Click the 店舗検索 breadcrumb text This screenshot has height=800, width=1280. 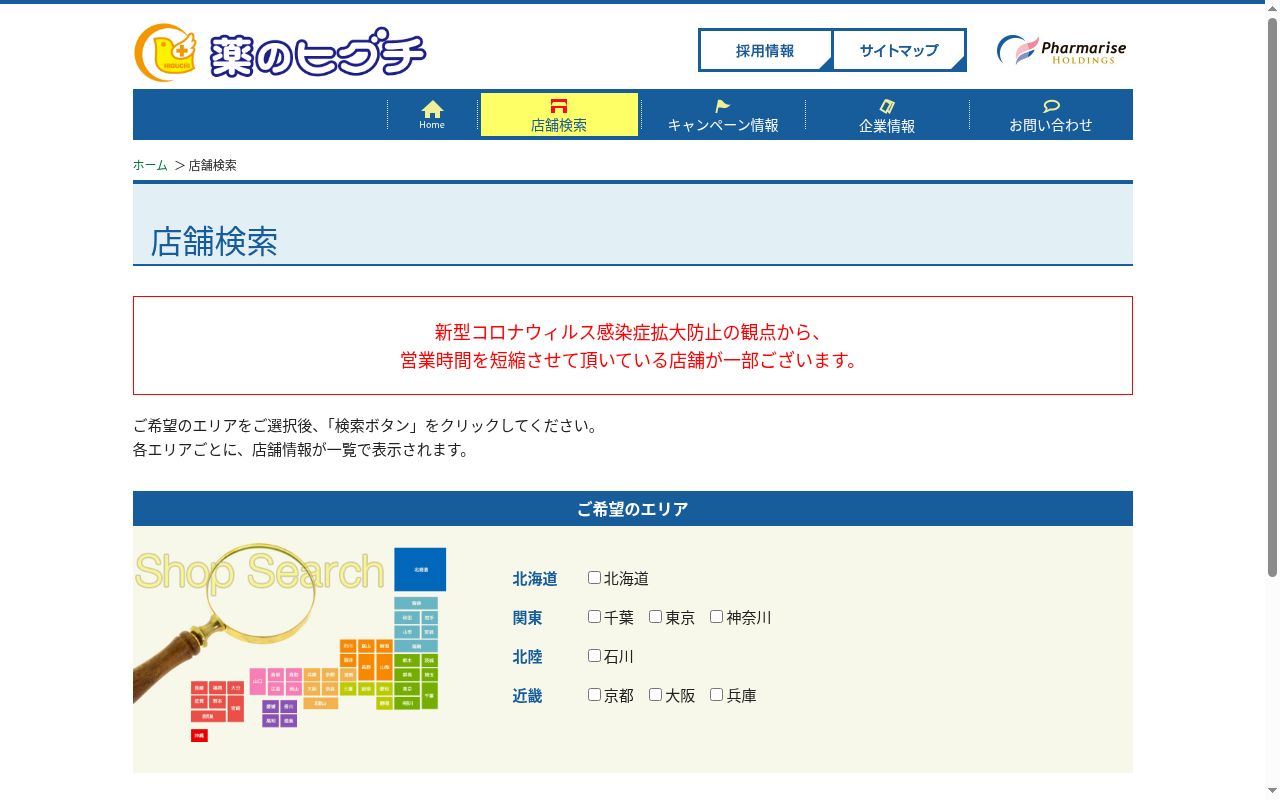213,165
